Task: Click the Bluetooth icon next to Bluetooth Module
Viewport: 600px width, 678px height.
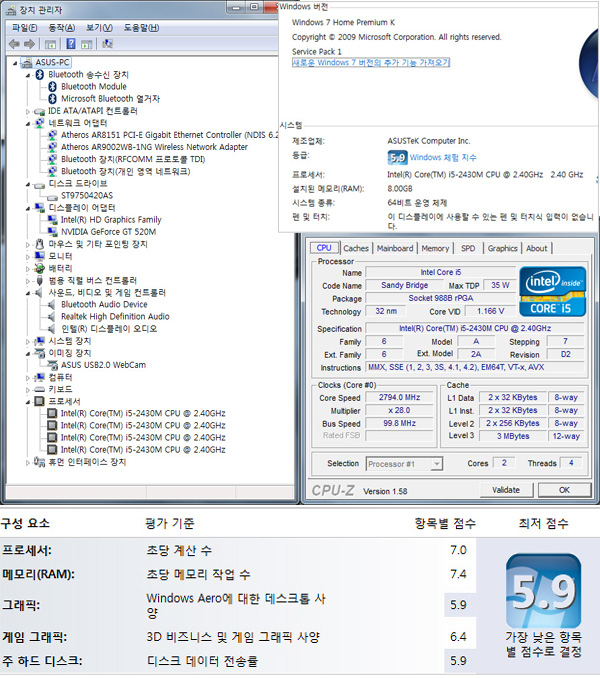Action: click(x=52, y=86)
